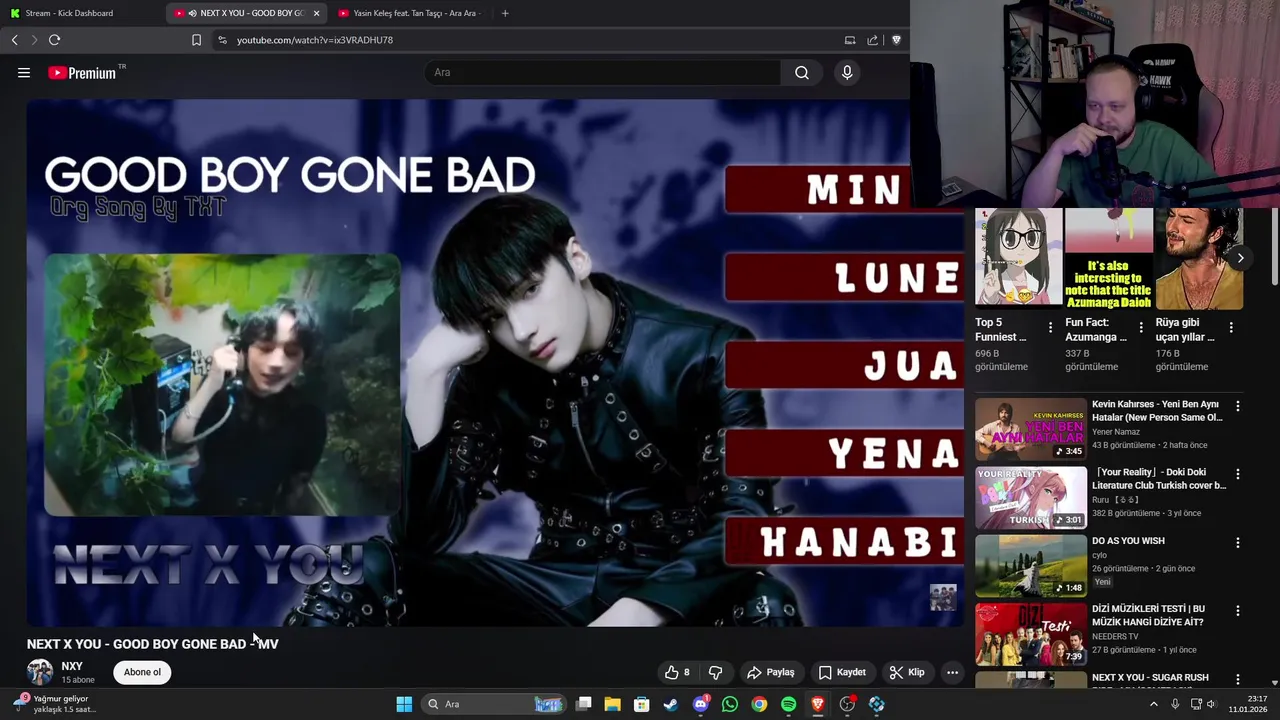This screenshot has height=720, width=1280.
Task: Open site settings icon in address bar
Action: coord(222,40)
